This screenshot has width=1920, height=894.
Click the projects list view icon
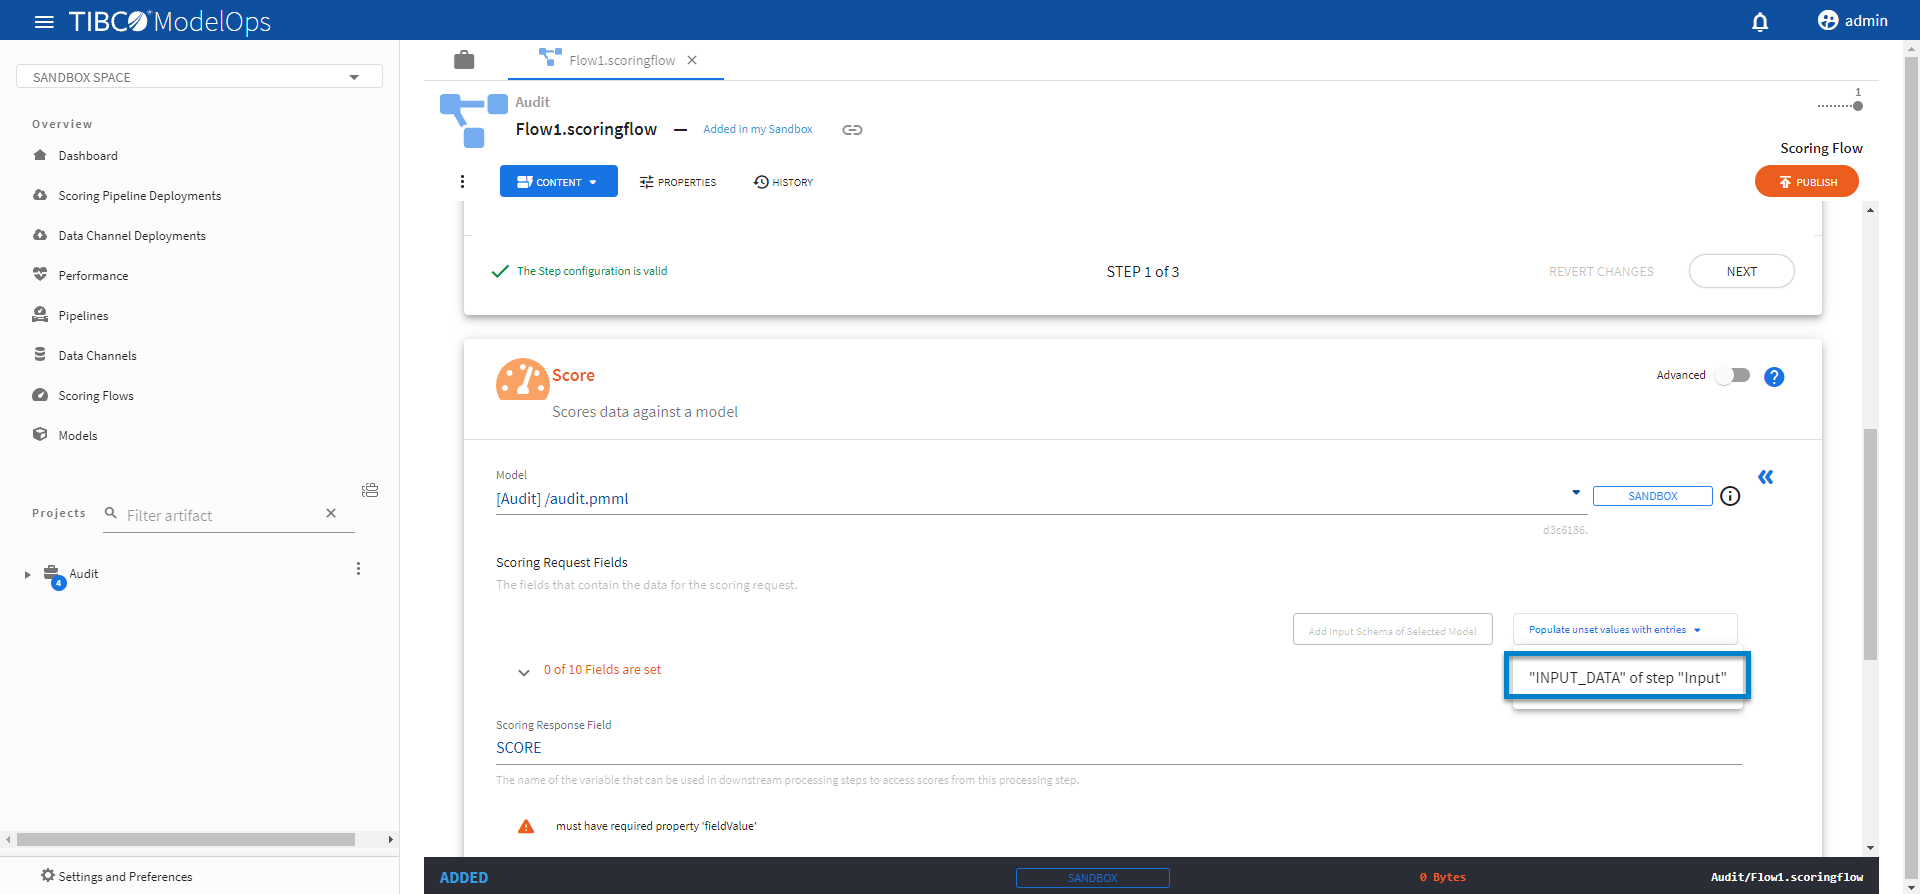coord(370,490)
